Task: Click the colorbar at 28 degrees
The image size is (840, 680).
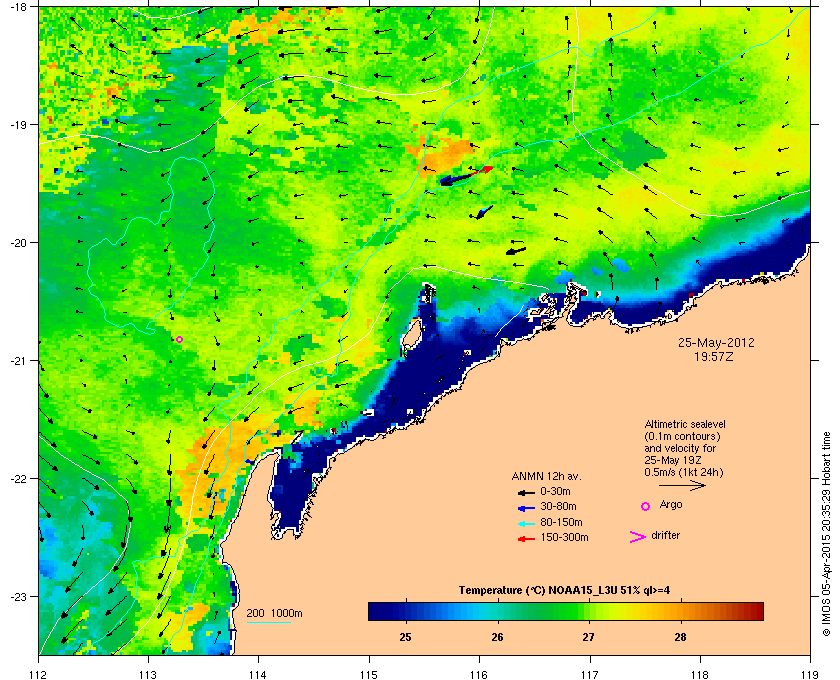Action: (680, 611)
